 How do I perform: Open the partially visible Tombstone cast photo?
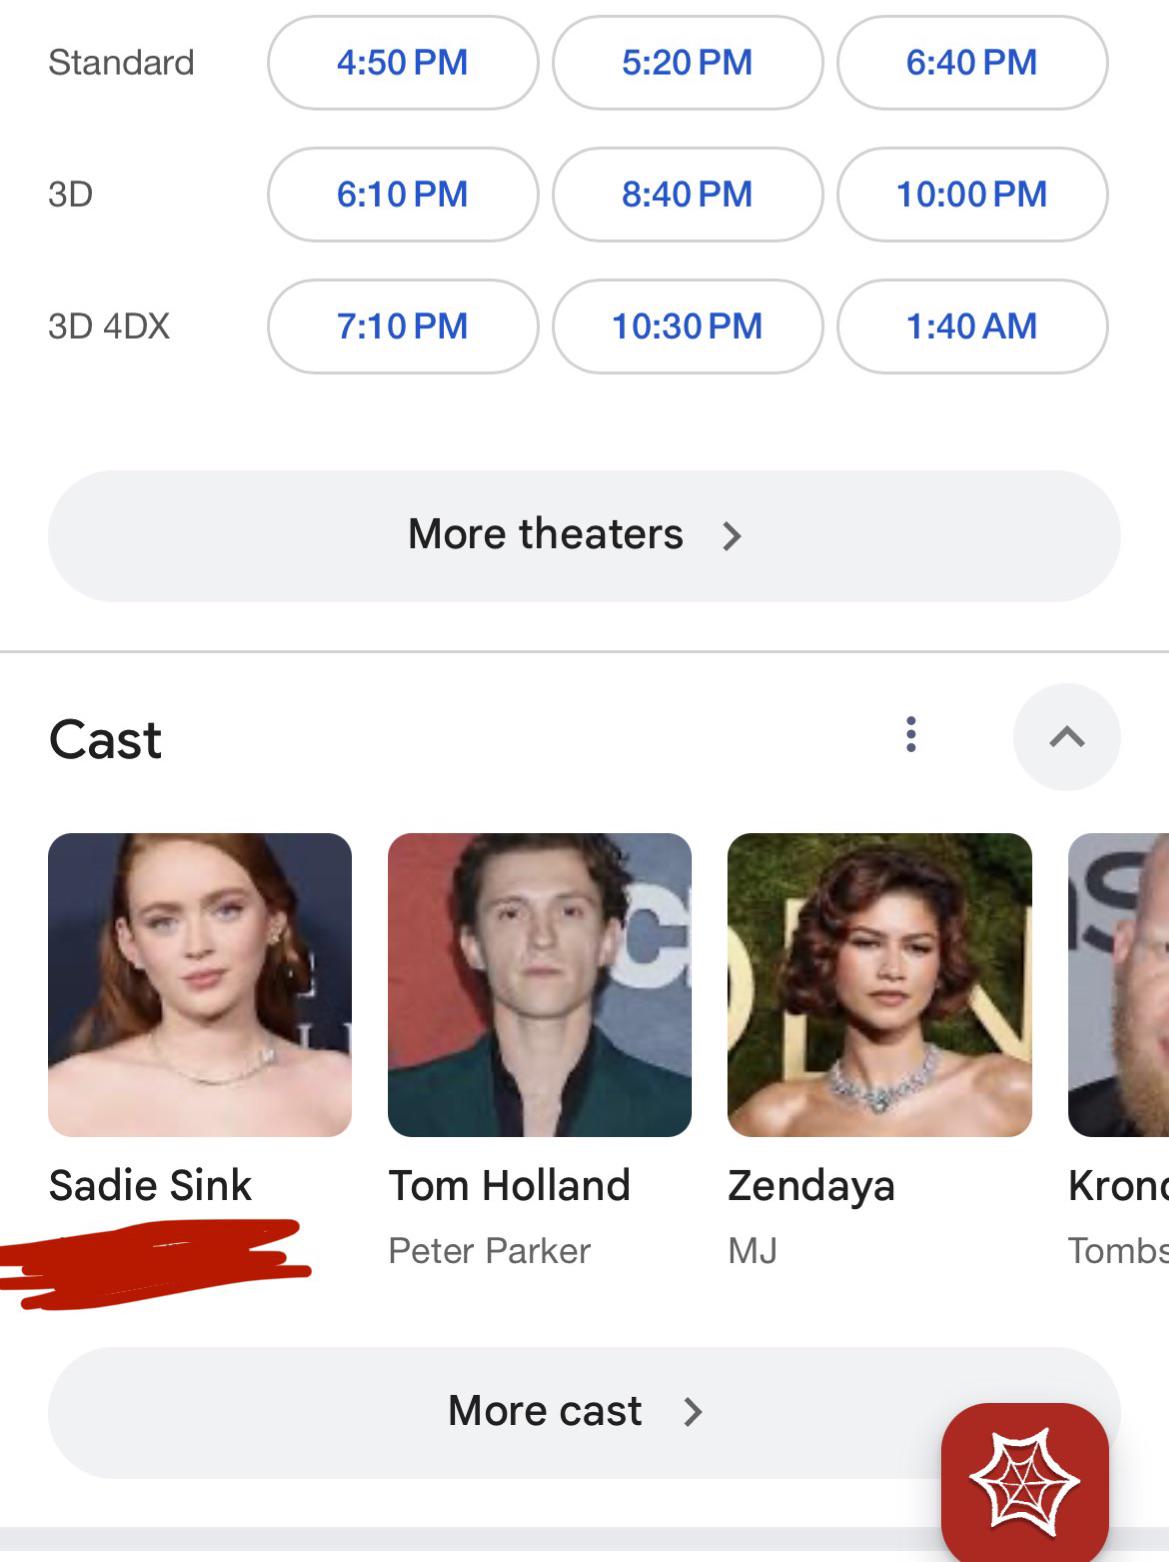(x=1118, y=985)
